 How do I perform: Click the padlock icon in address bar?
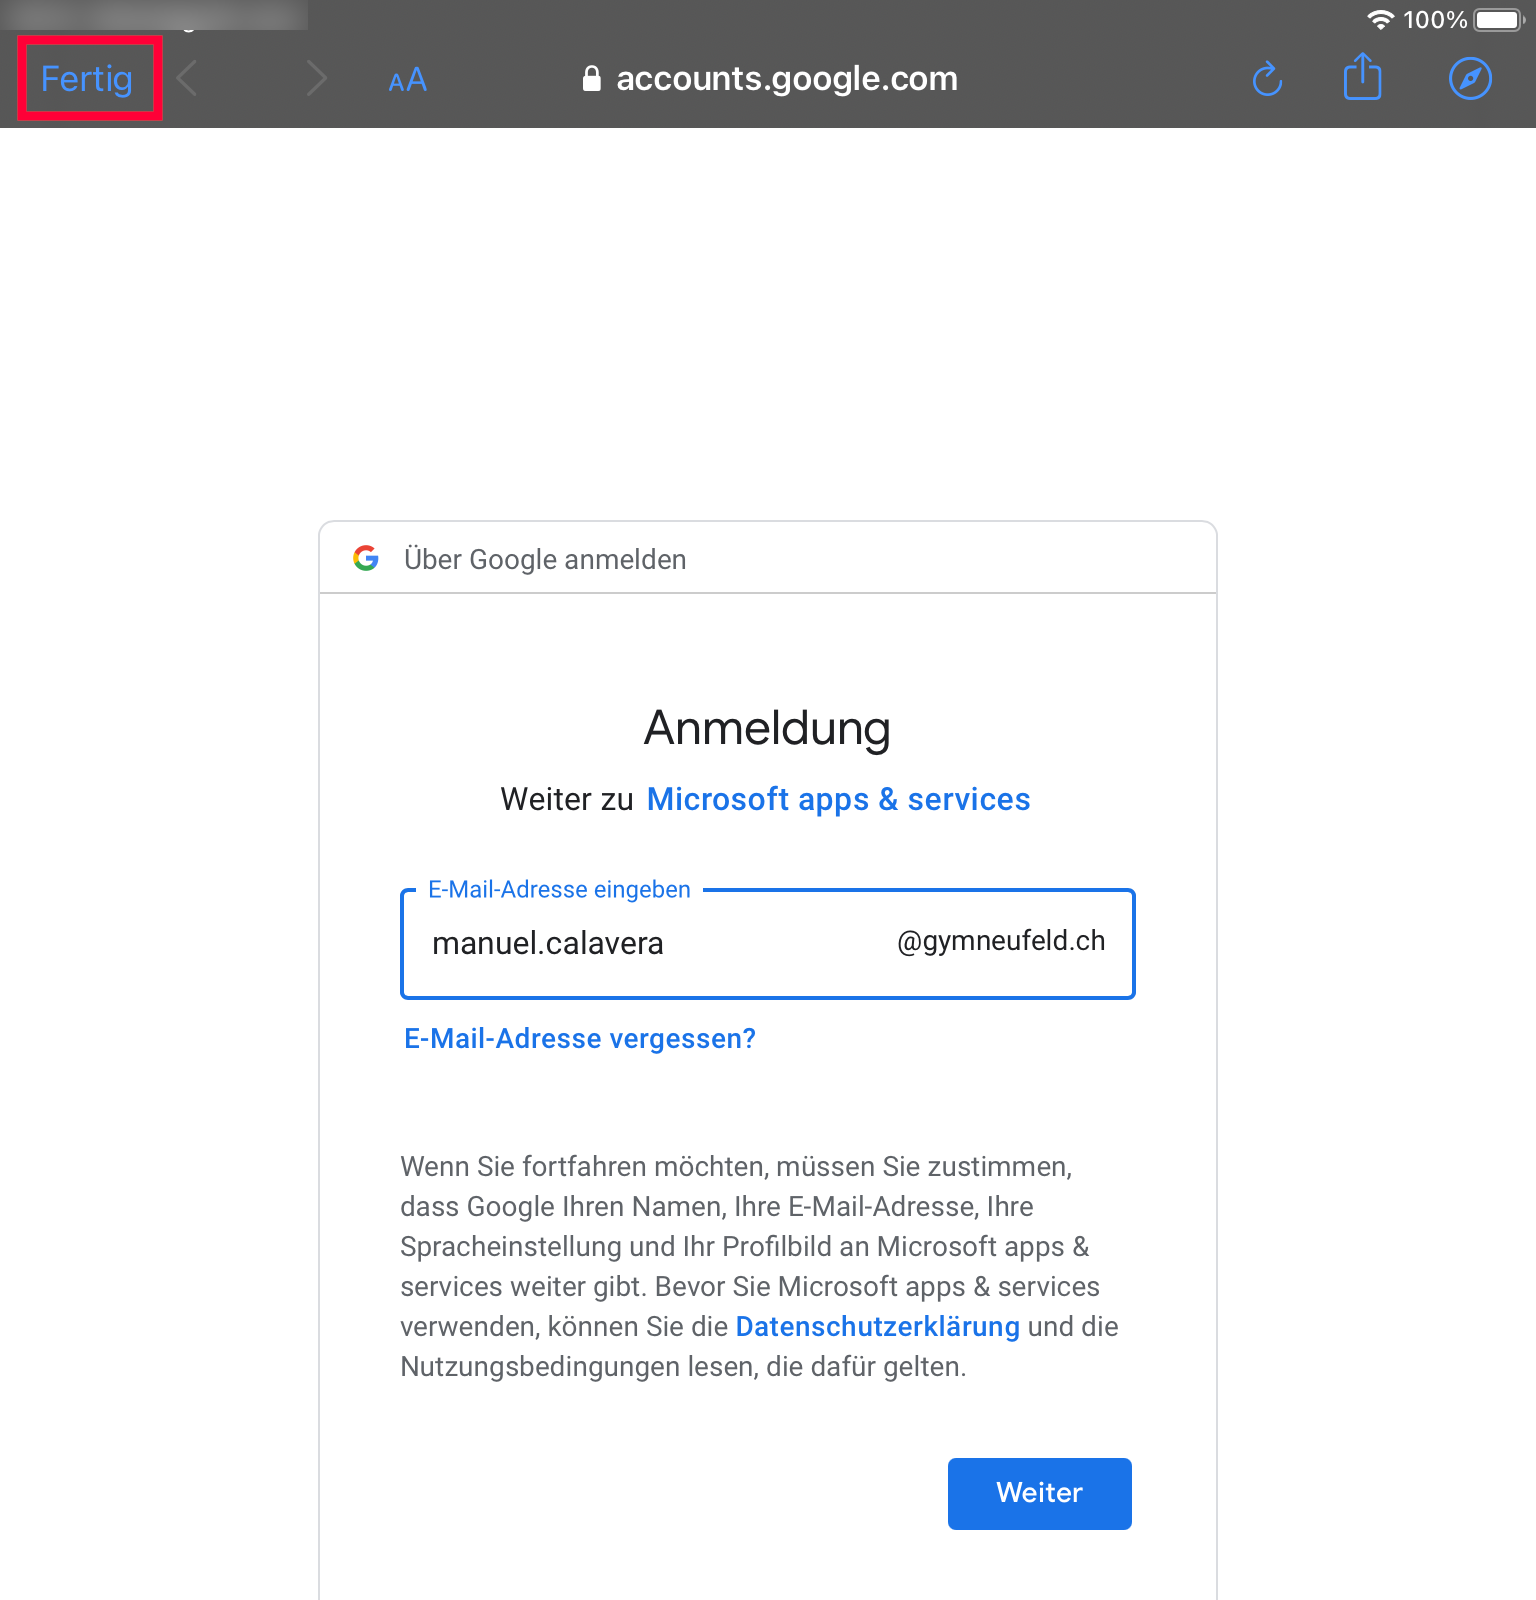click(x=592, y=79)
